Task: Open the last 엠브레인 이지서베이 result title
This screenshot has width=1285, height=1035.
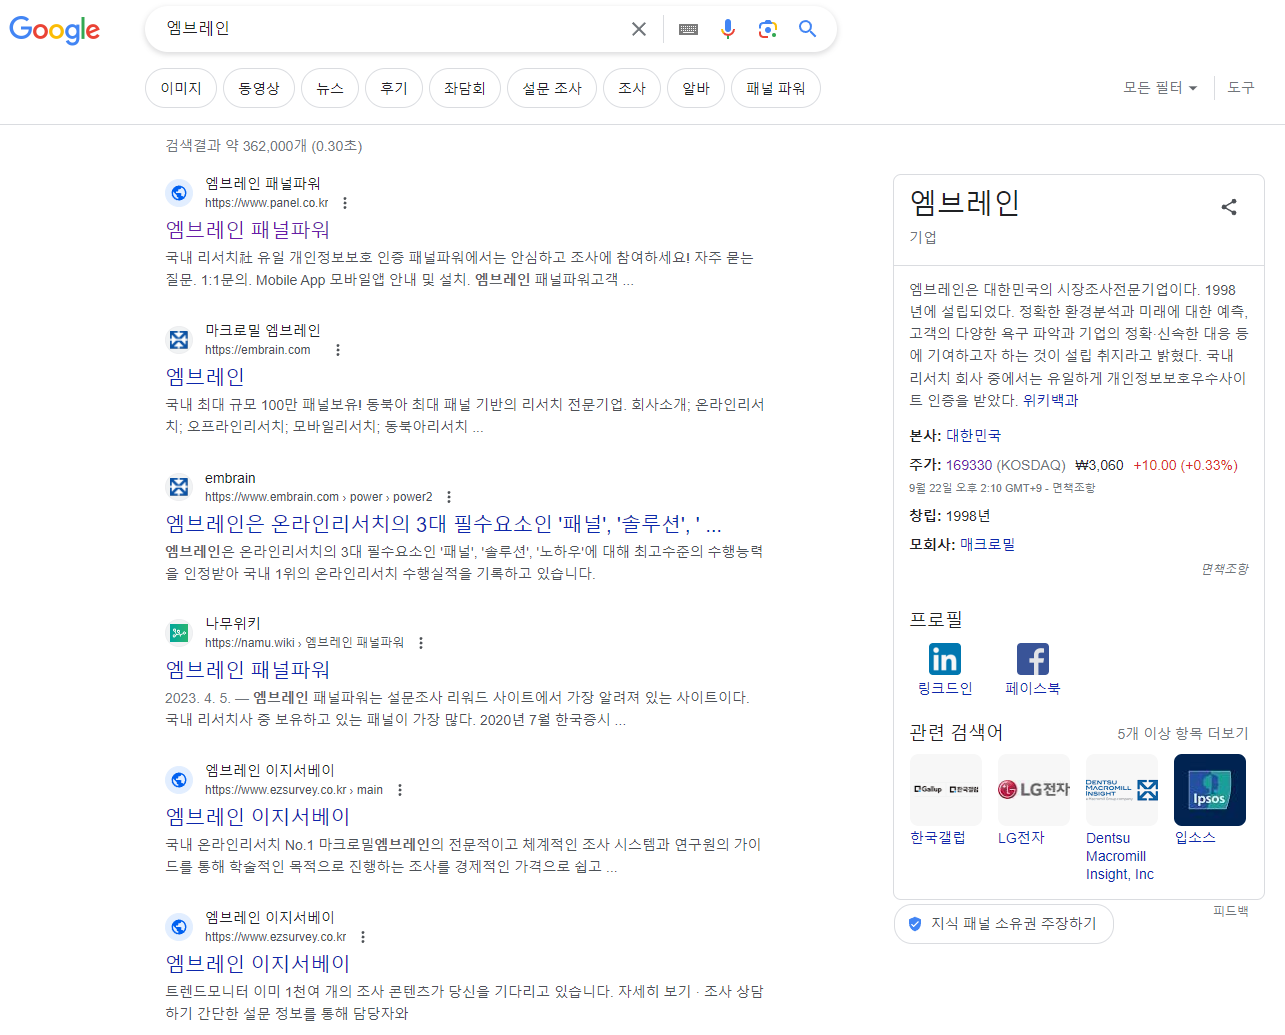Action: tap(258, 964)
